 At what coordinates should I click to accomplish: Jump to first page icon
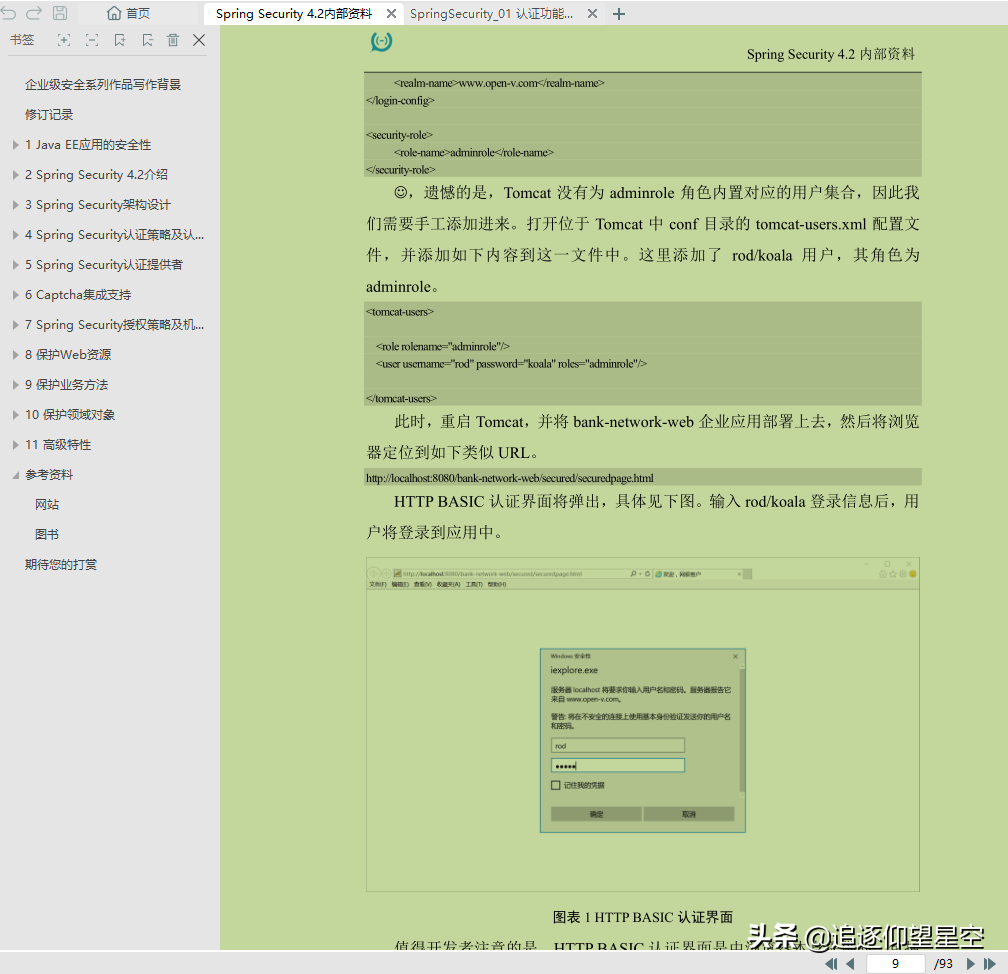point(831,963)
